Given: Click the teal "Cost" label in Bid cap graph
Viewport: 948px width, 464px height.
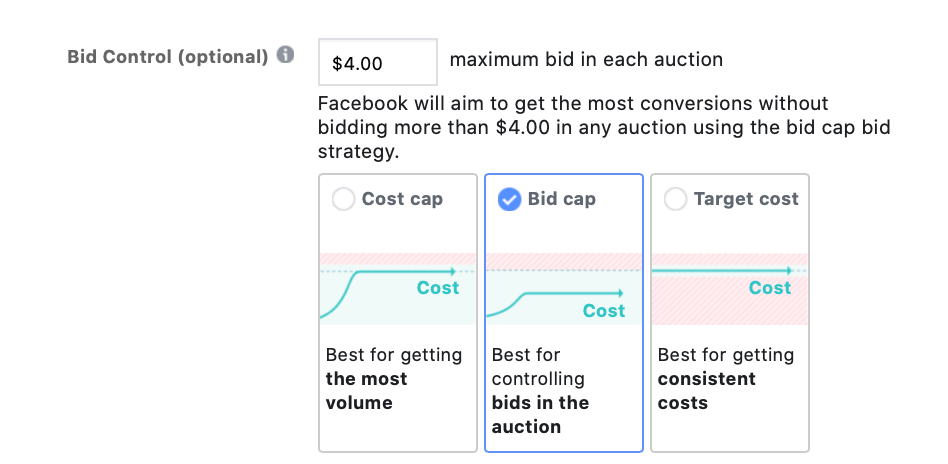Looking at the screenshot, I should (604, 311).
